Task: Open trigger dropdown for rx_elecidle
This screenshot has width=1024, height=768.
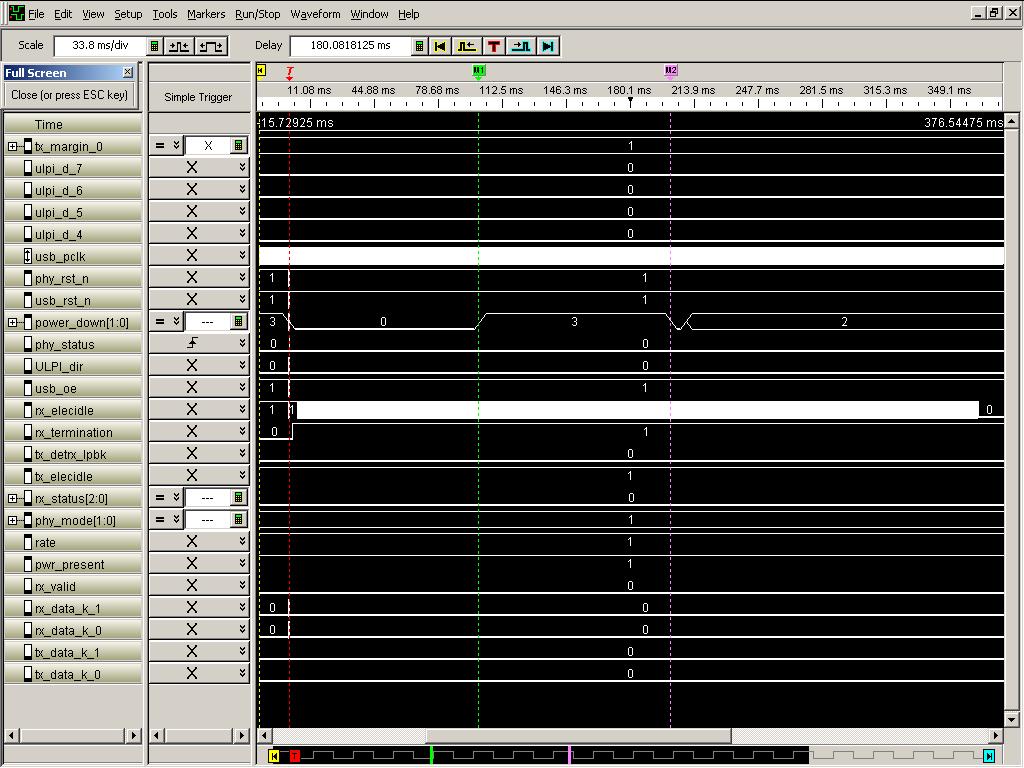Action: (242, 409)
